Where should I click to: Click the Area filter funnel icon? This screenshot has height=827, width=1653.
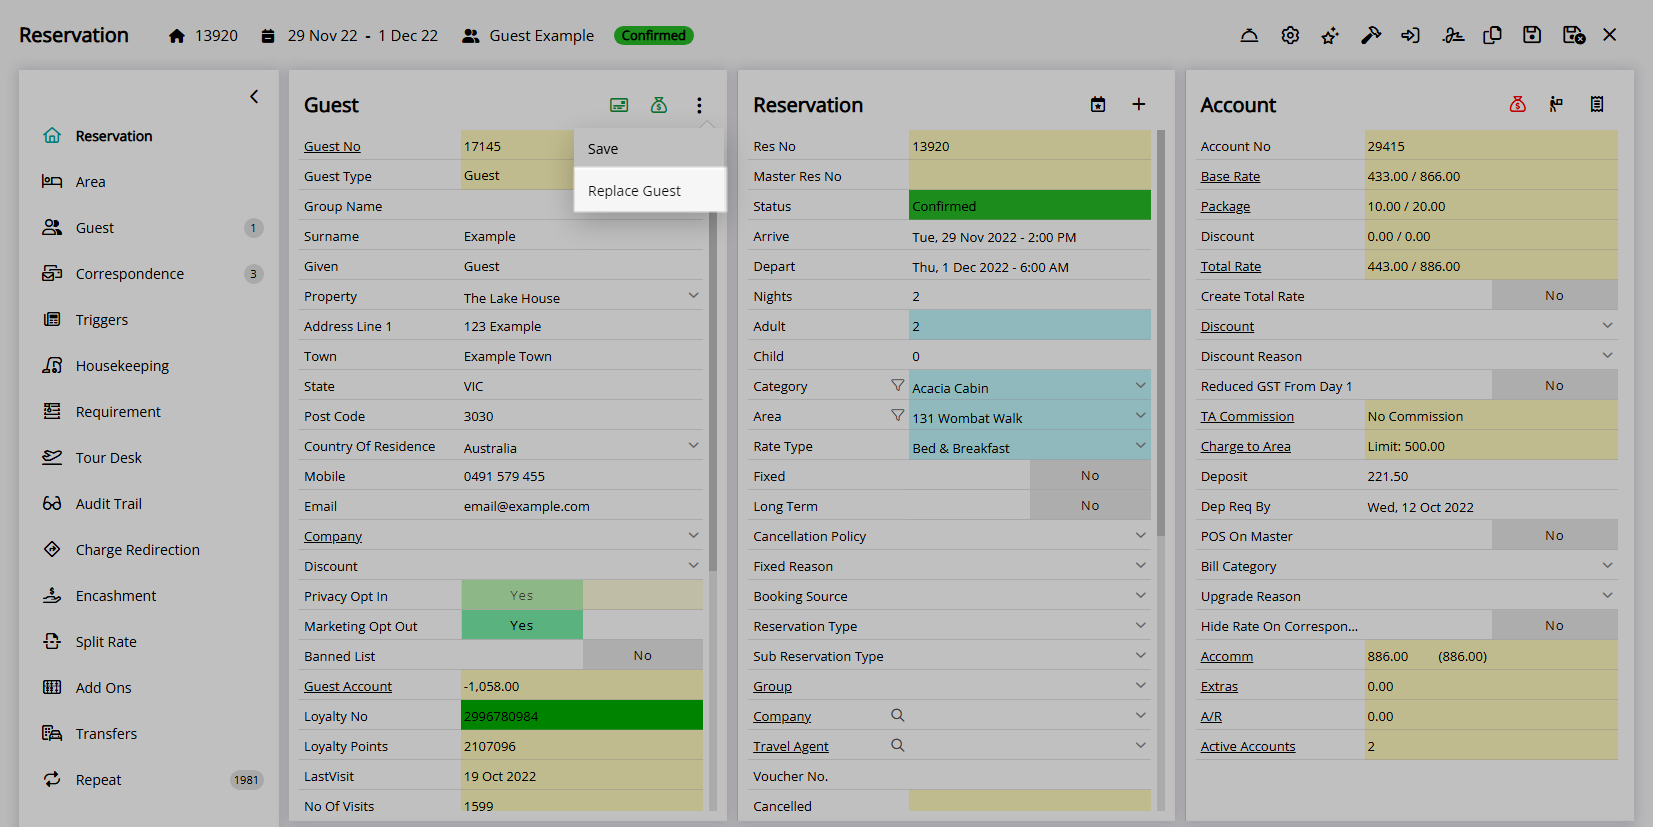(897, 415)
